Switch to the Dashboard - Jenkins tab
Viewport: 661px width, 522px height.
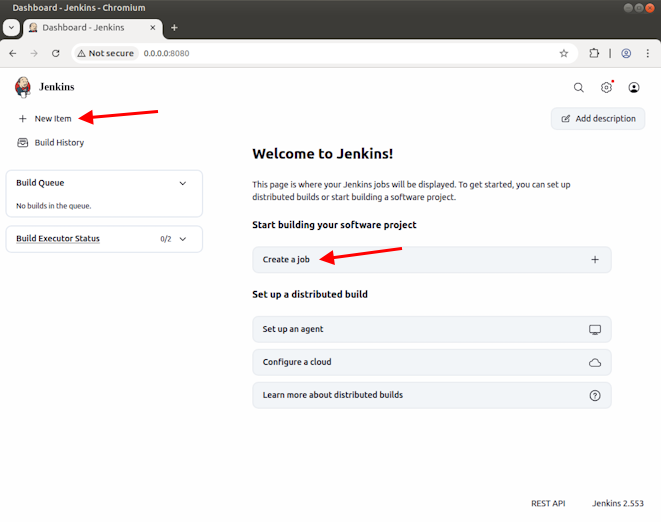point(84,28)
